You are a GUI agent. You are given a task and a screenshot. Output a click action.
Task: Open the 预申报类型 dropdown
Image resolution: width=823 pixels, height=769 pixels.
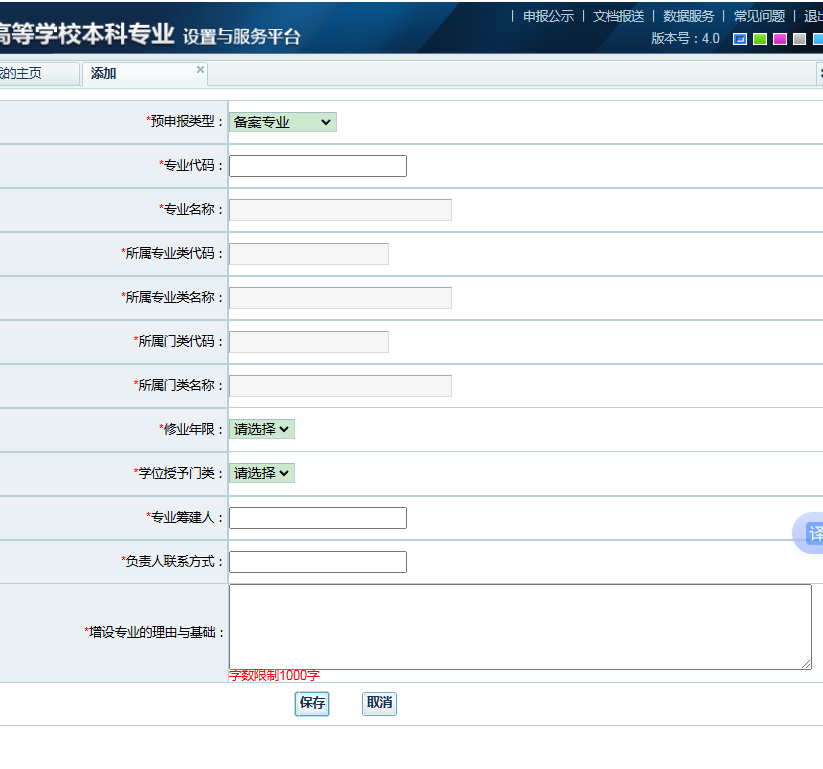pyautogui.click(x=283, y=122)
